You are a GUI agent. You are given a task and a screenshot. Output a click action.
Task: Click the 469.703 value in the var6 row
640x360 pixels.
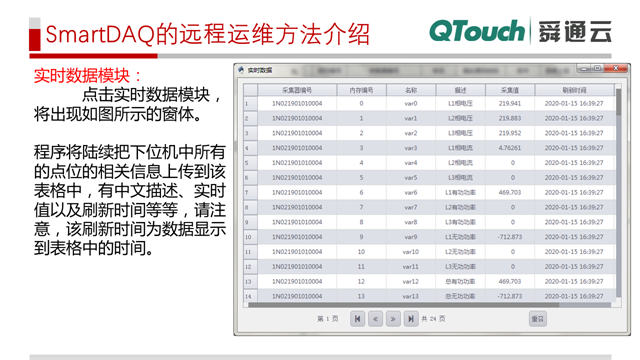510,193
